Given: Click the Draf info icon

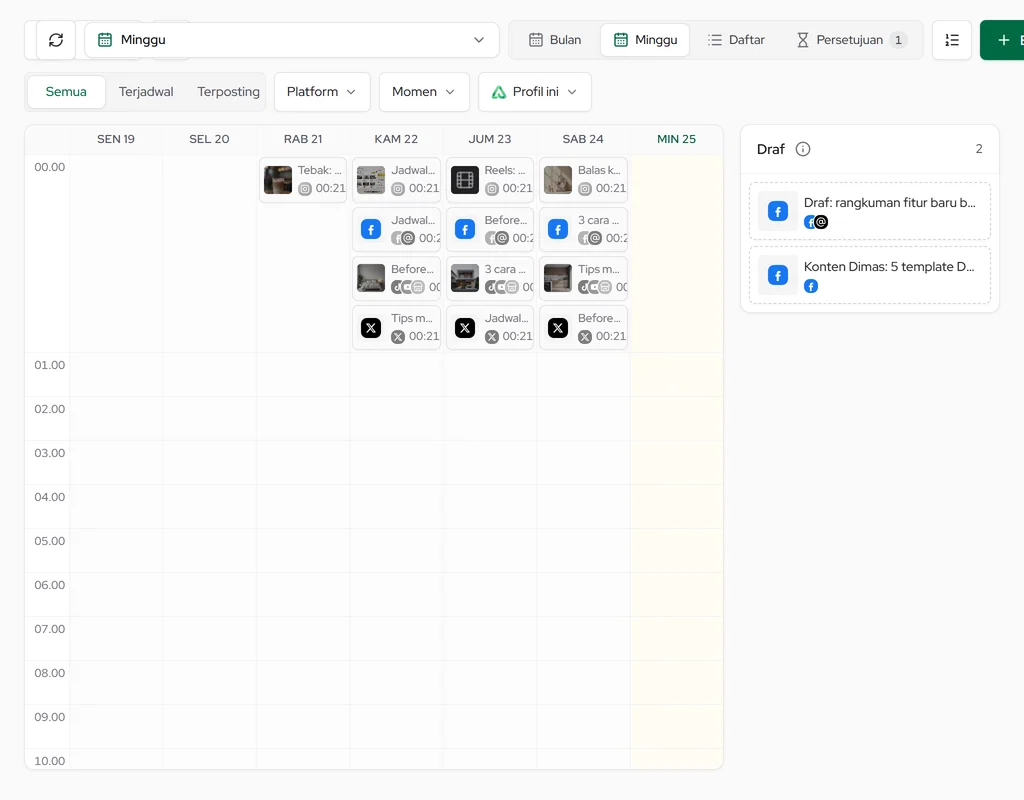Looking at the screenshot, I should tap(803, 149).
